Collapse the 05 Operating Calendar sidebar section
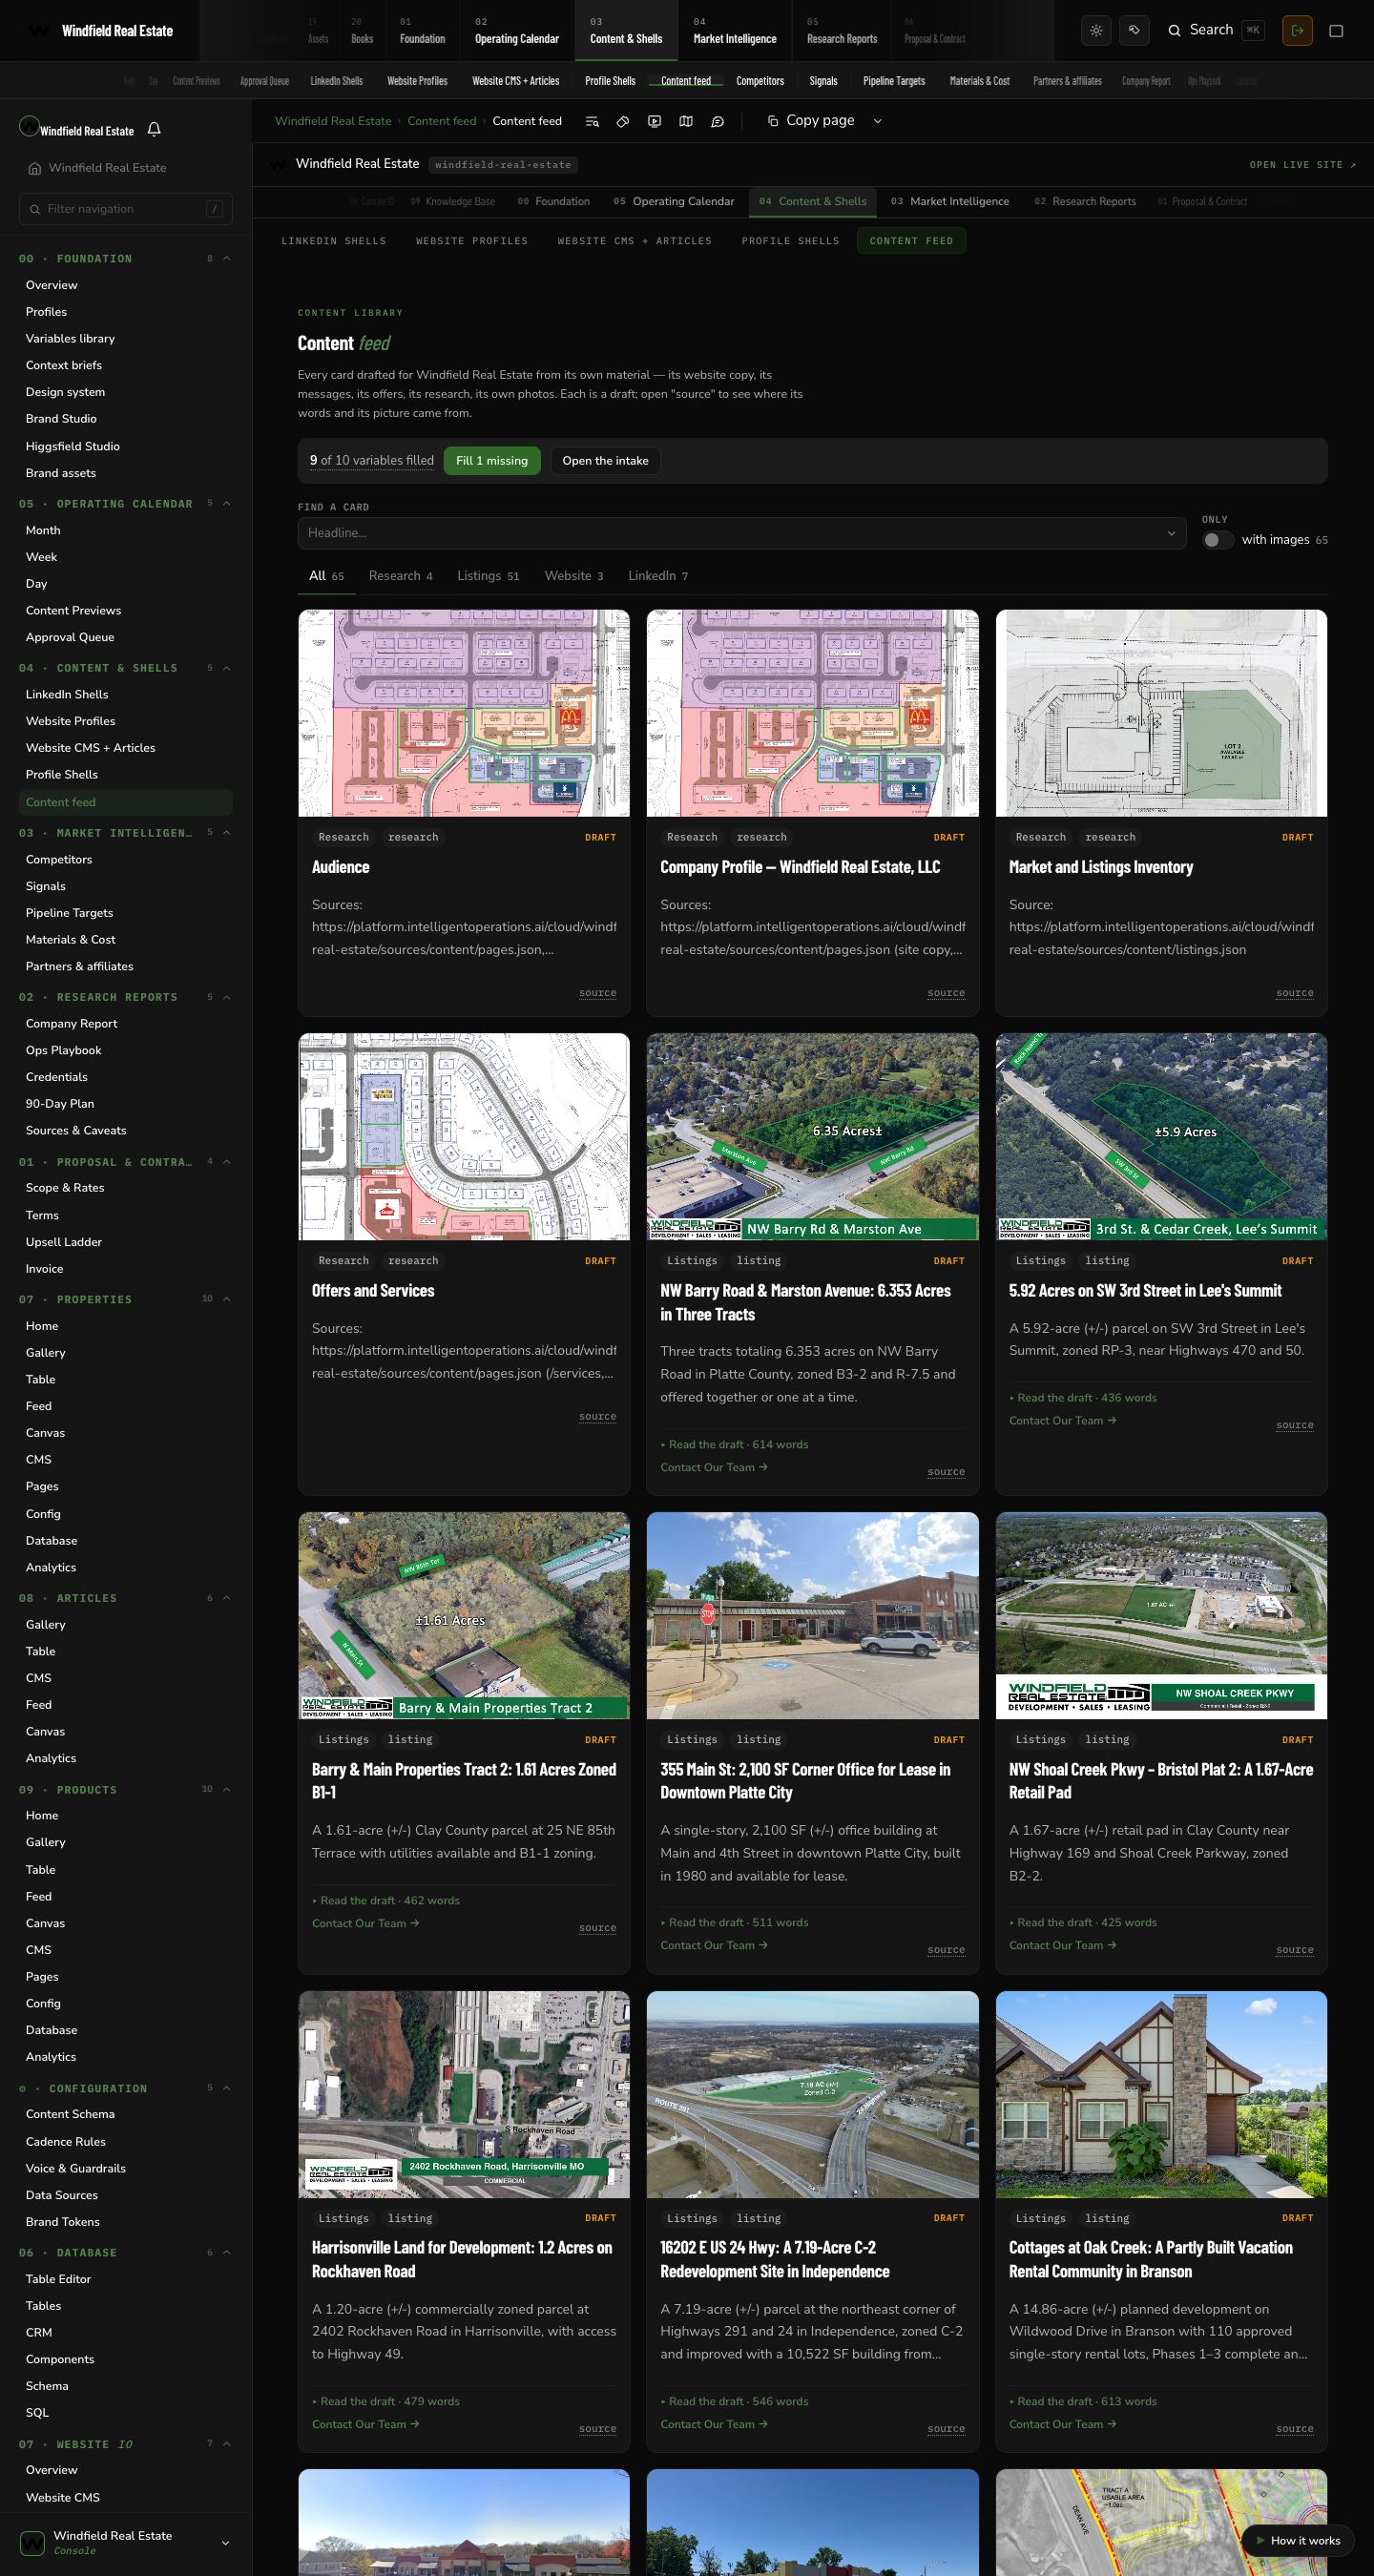The height and width of the screenshot is (2576, 1374). tap(227, 504)
